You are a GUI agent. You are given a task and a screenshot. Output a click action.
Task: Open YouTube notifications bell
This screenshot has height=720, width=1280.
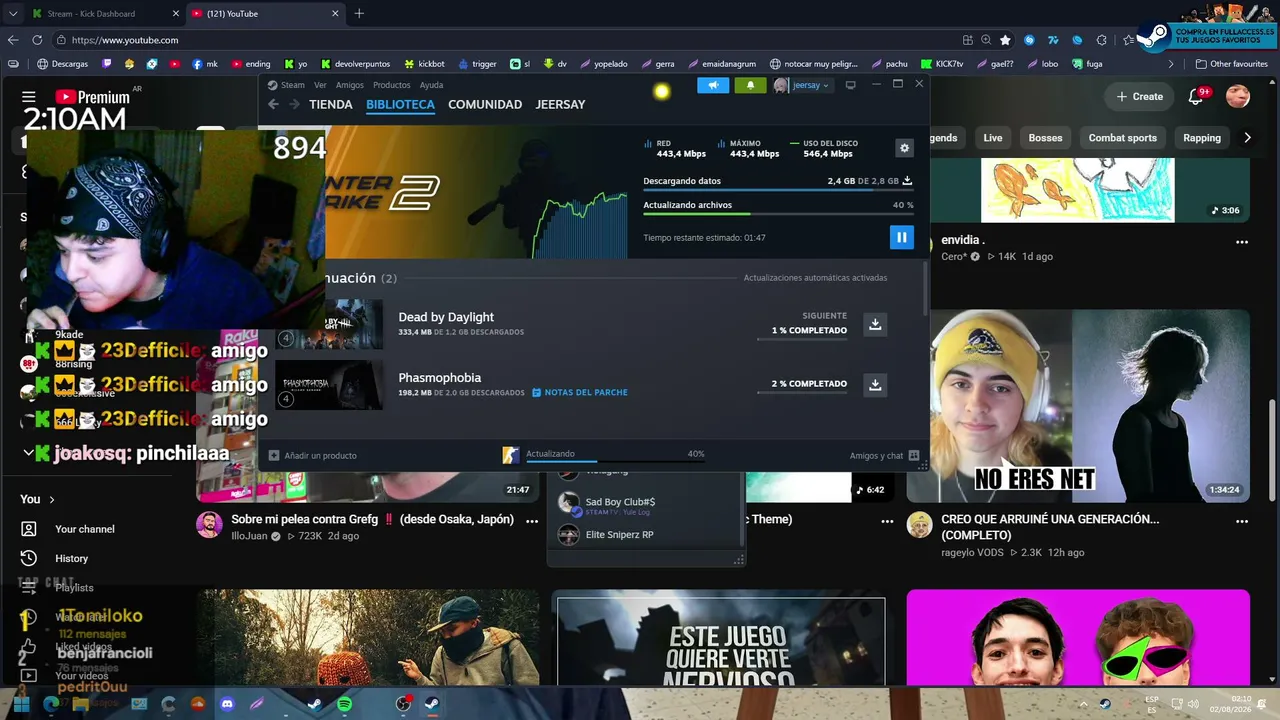1196,96
